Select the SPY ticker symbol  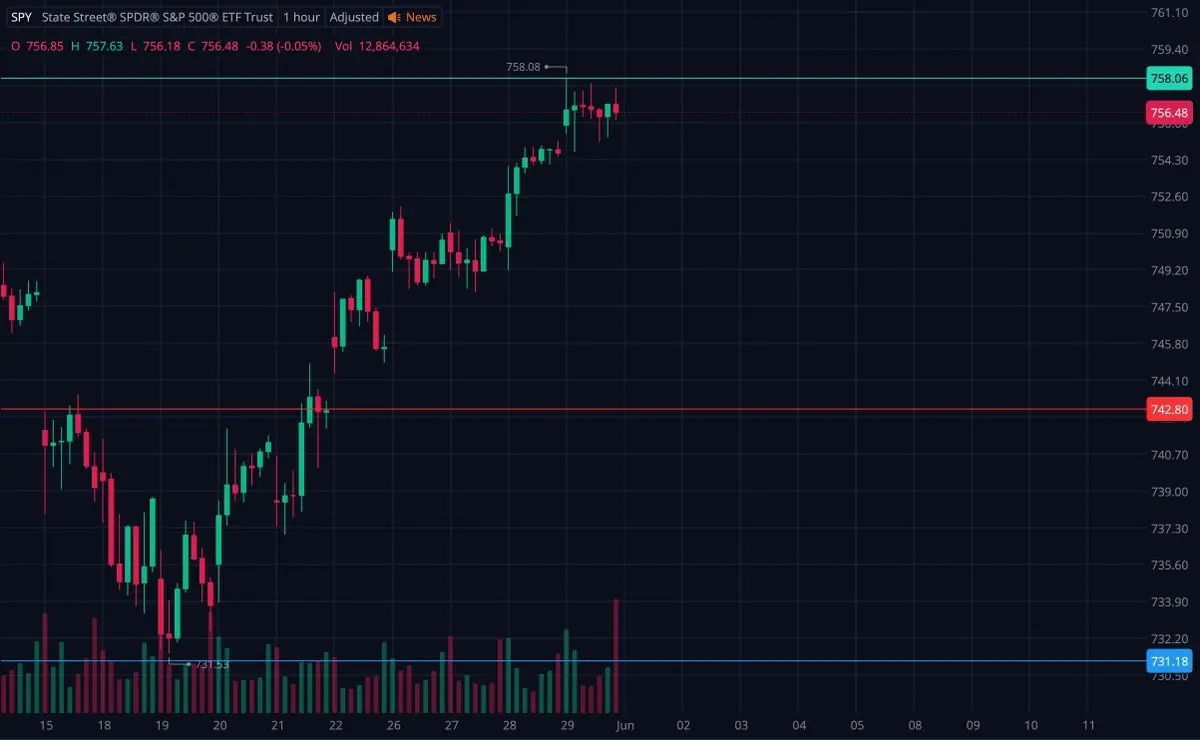(x=21, y=17)
